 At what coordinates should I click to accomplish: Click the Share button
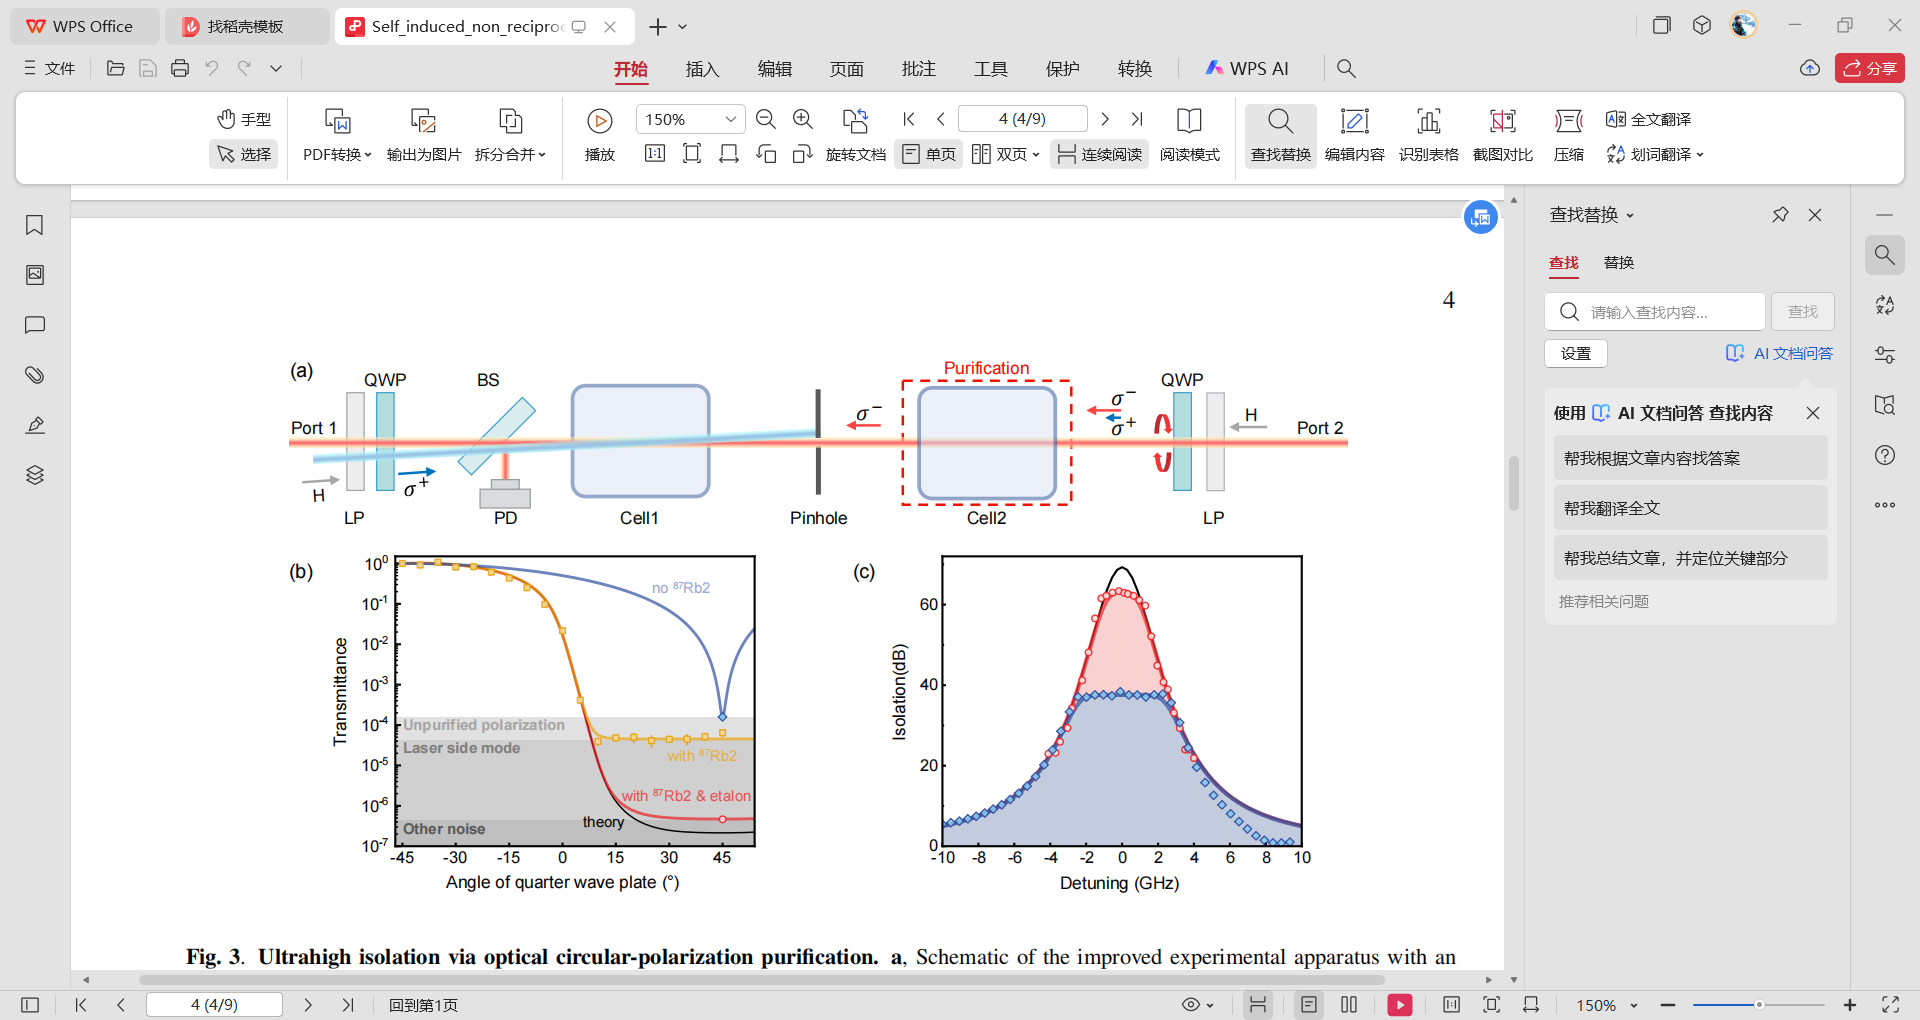click(x=1869, y=68)
